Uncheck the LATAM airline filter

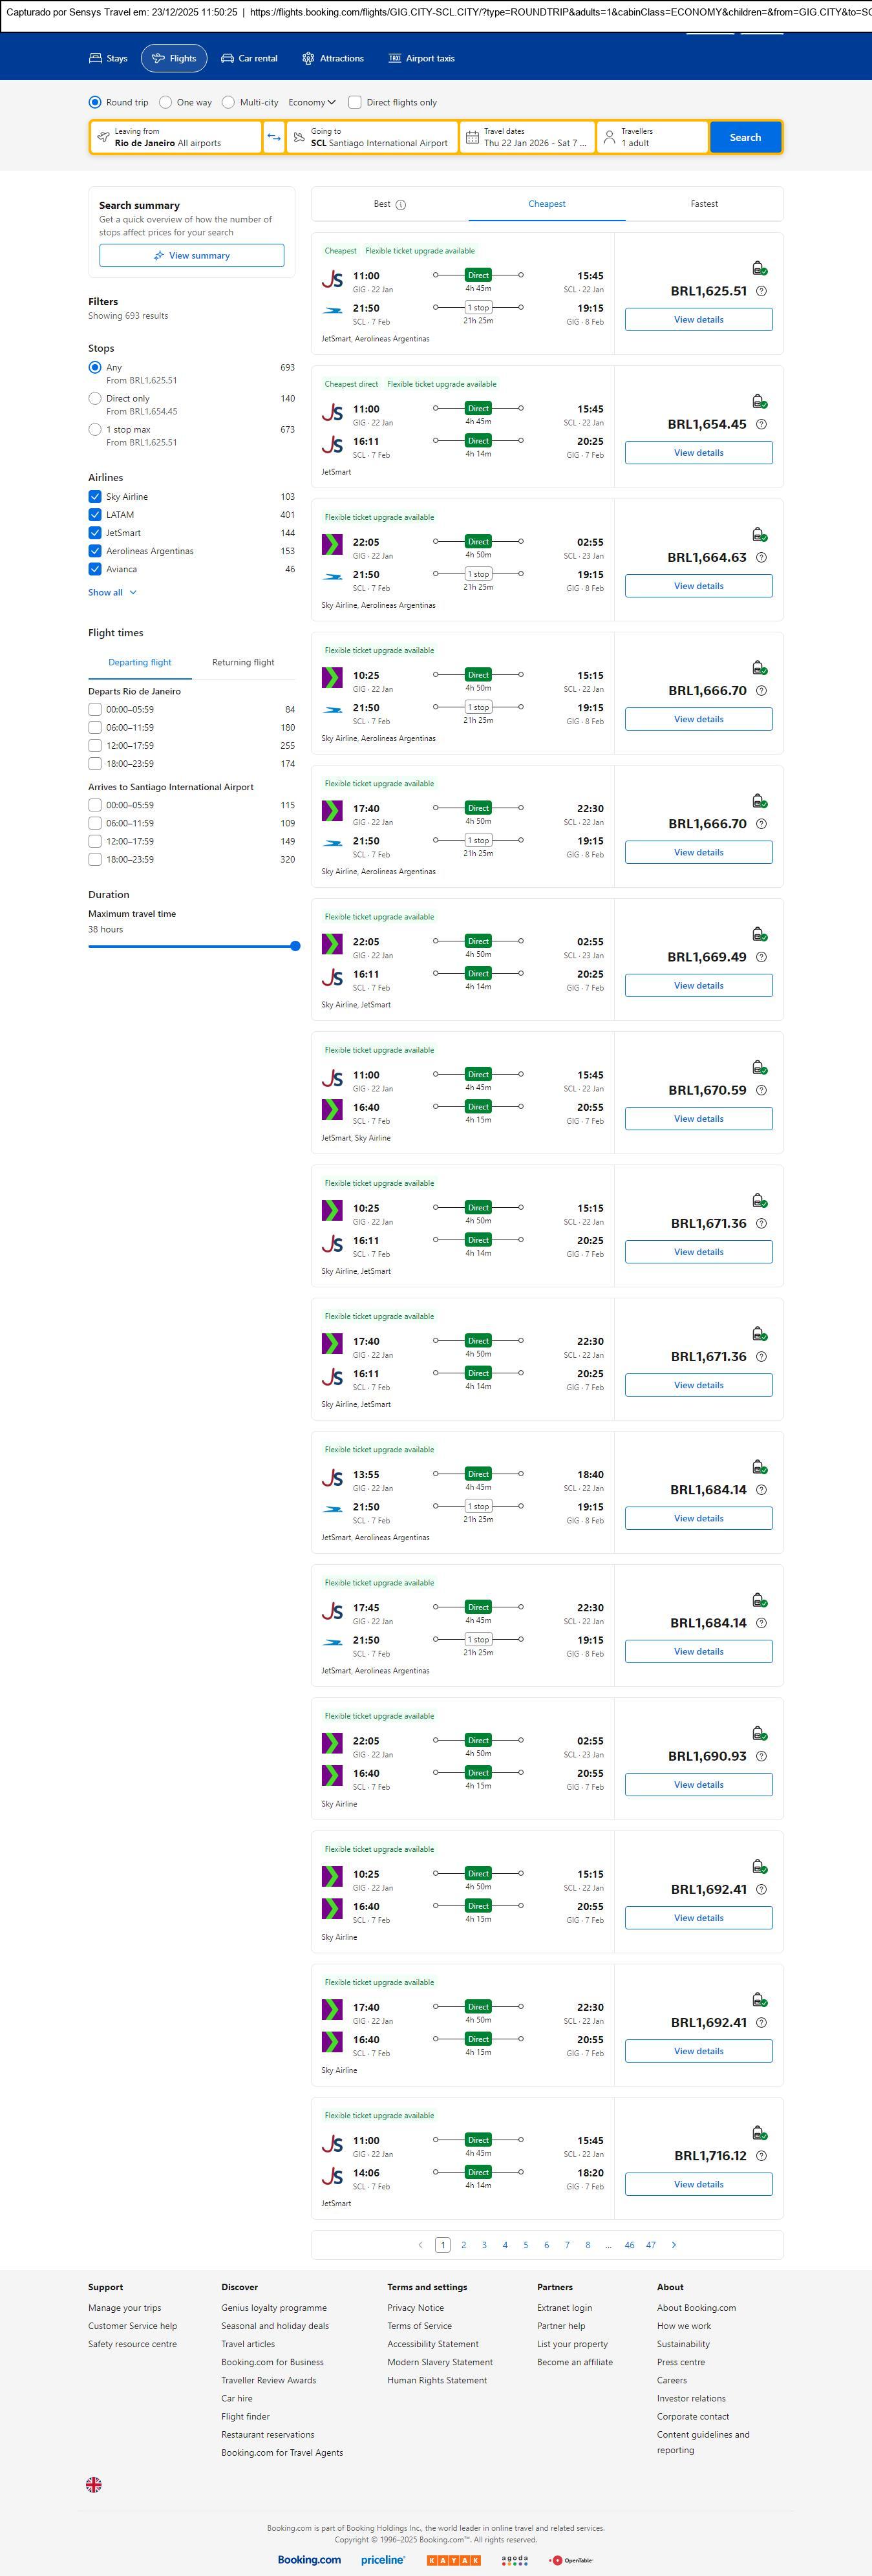95,515
